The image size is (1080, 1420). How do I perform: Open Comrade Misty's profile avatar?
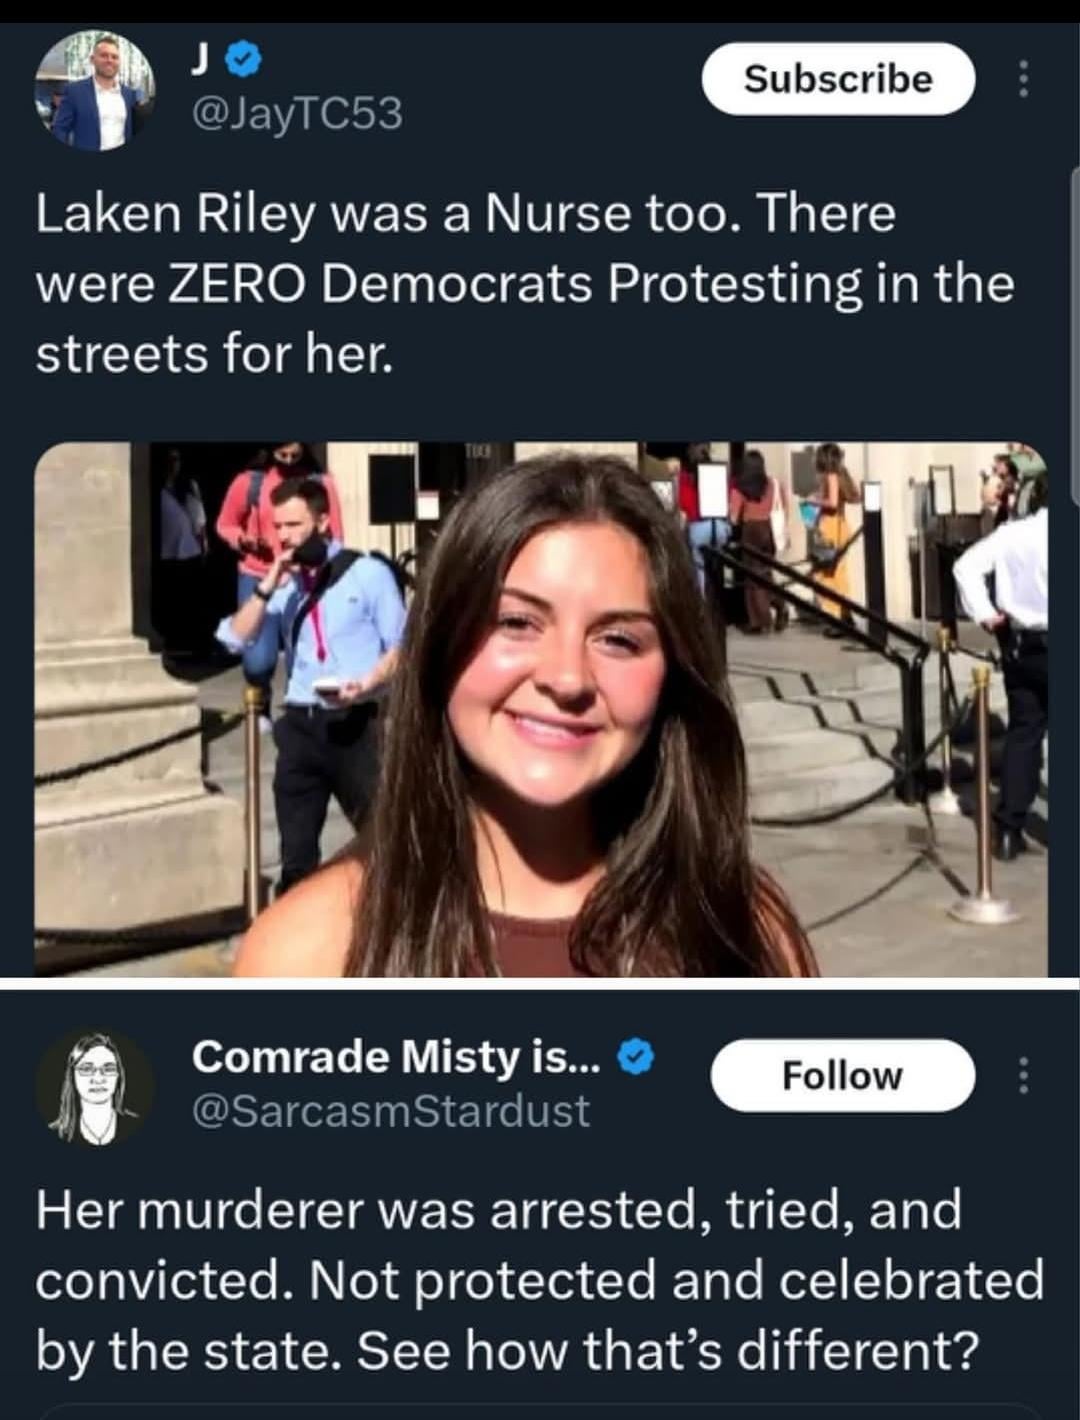[x=96, y=1087]
